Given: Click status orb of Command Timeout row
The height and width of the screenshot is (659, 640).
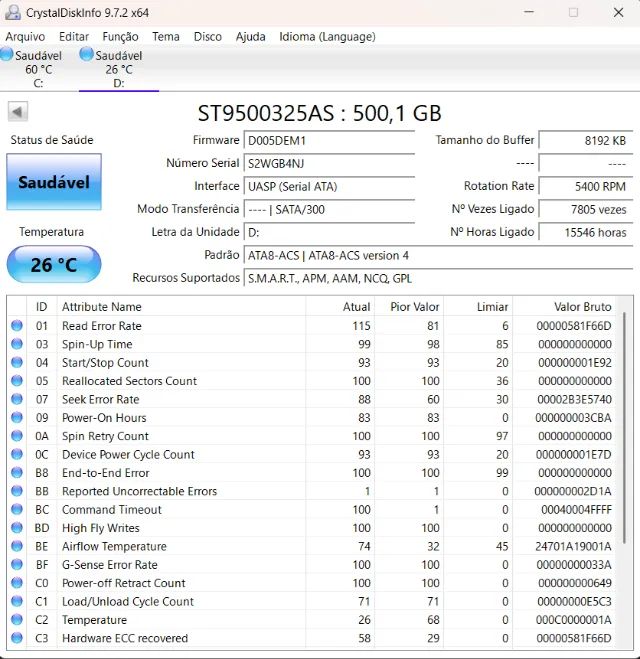Looking at the screenshot, I should (x=17, y=509).
